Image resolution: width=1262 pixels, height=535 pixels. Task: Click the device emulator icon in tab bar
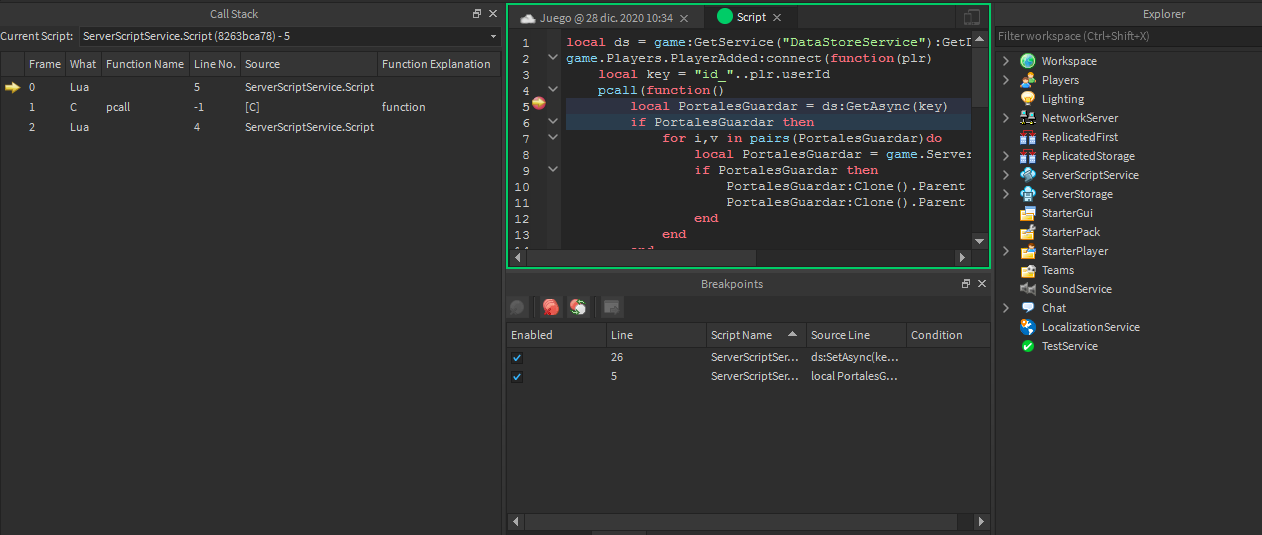click(x=970, y=18)
